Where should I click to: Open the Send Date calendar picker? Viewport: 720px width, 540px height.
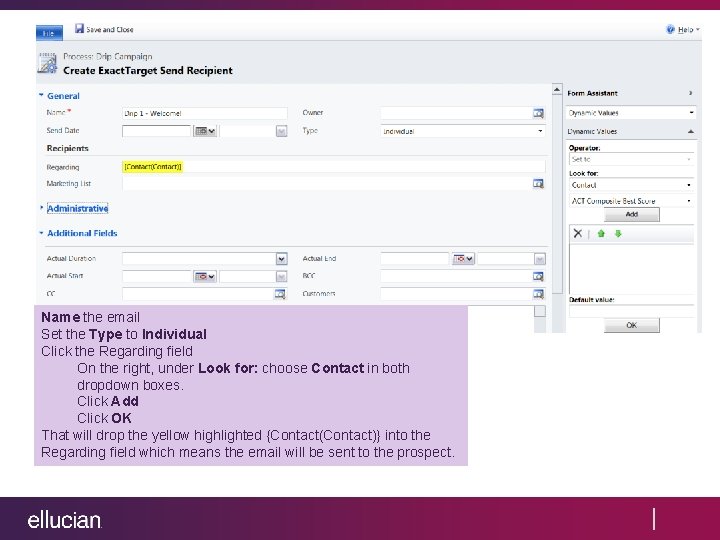click(x=205, y=131)
